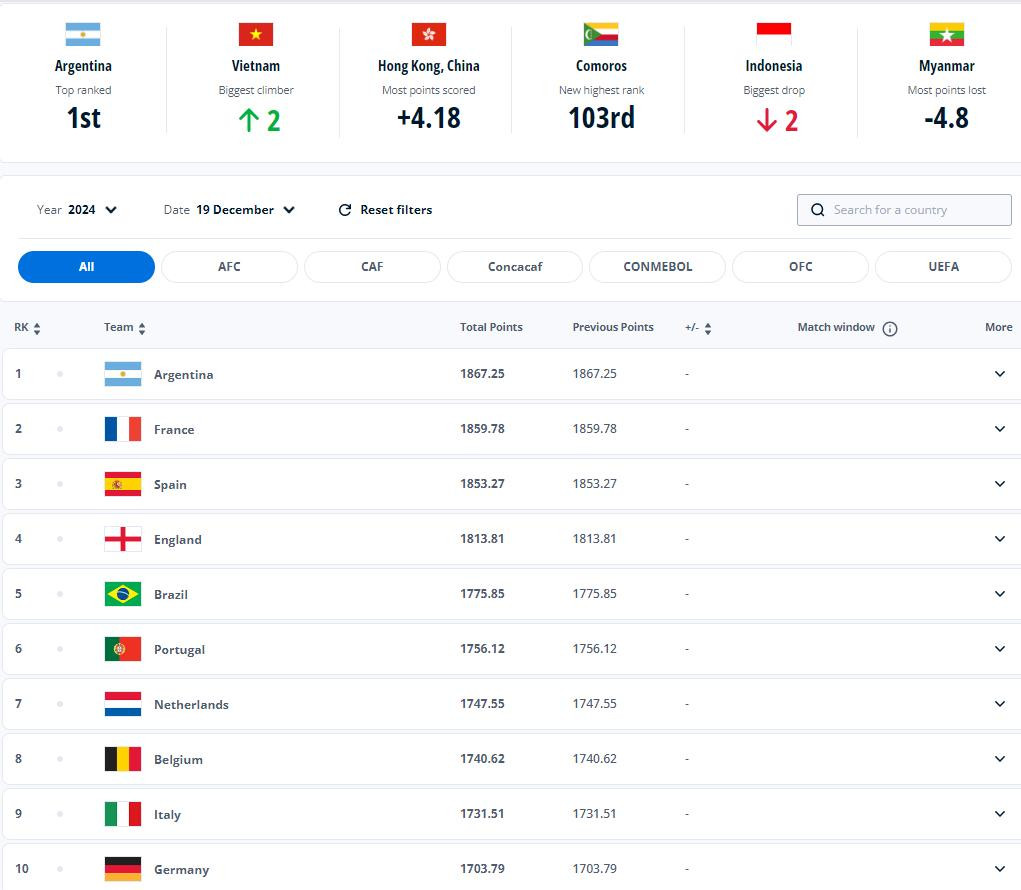Sort table by Team column arrows
This screenshot has height=890, width=1021.
pos(142,328)
